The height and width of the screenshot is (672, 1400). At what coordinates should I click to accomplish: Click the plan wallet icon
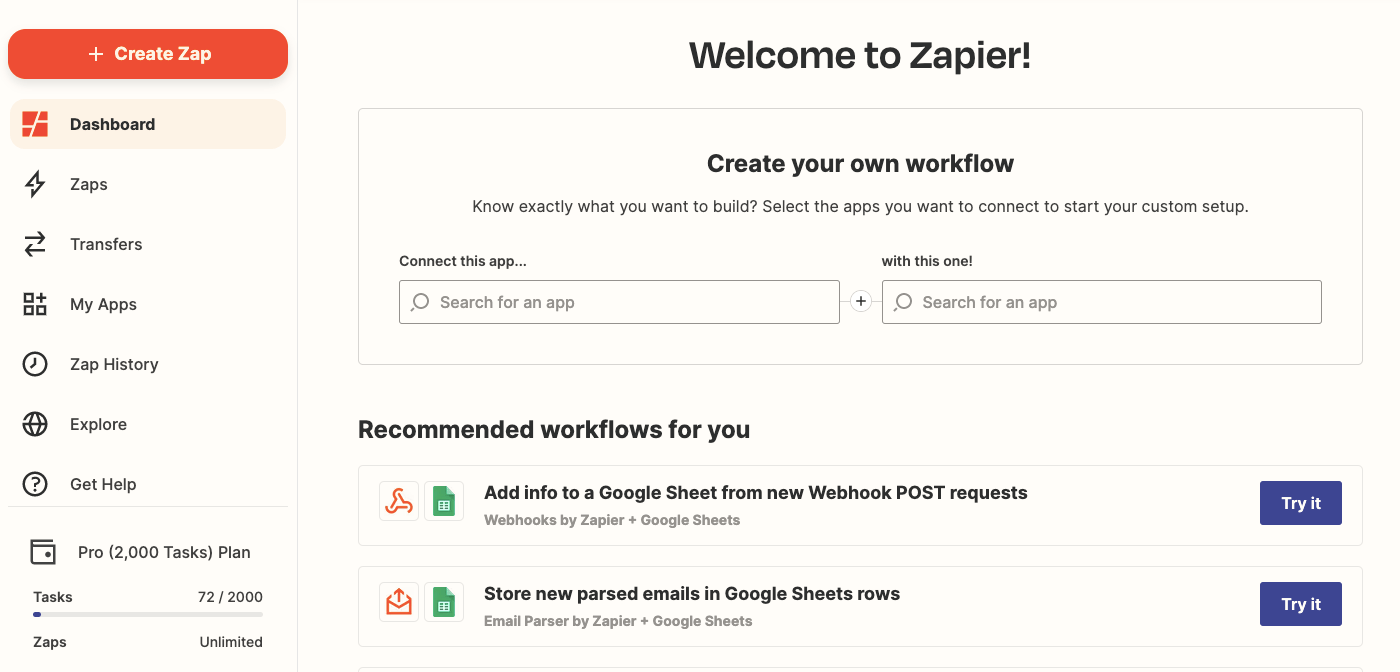pos(43,552)
